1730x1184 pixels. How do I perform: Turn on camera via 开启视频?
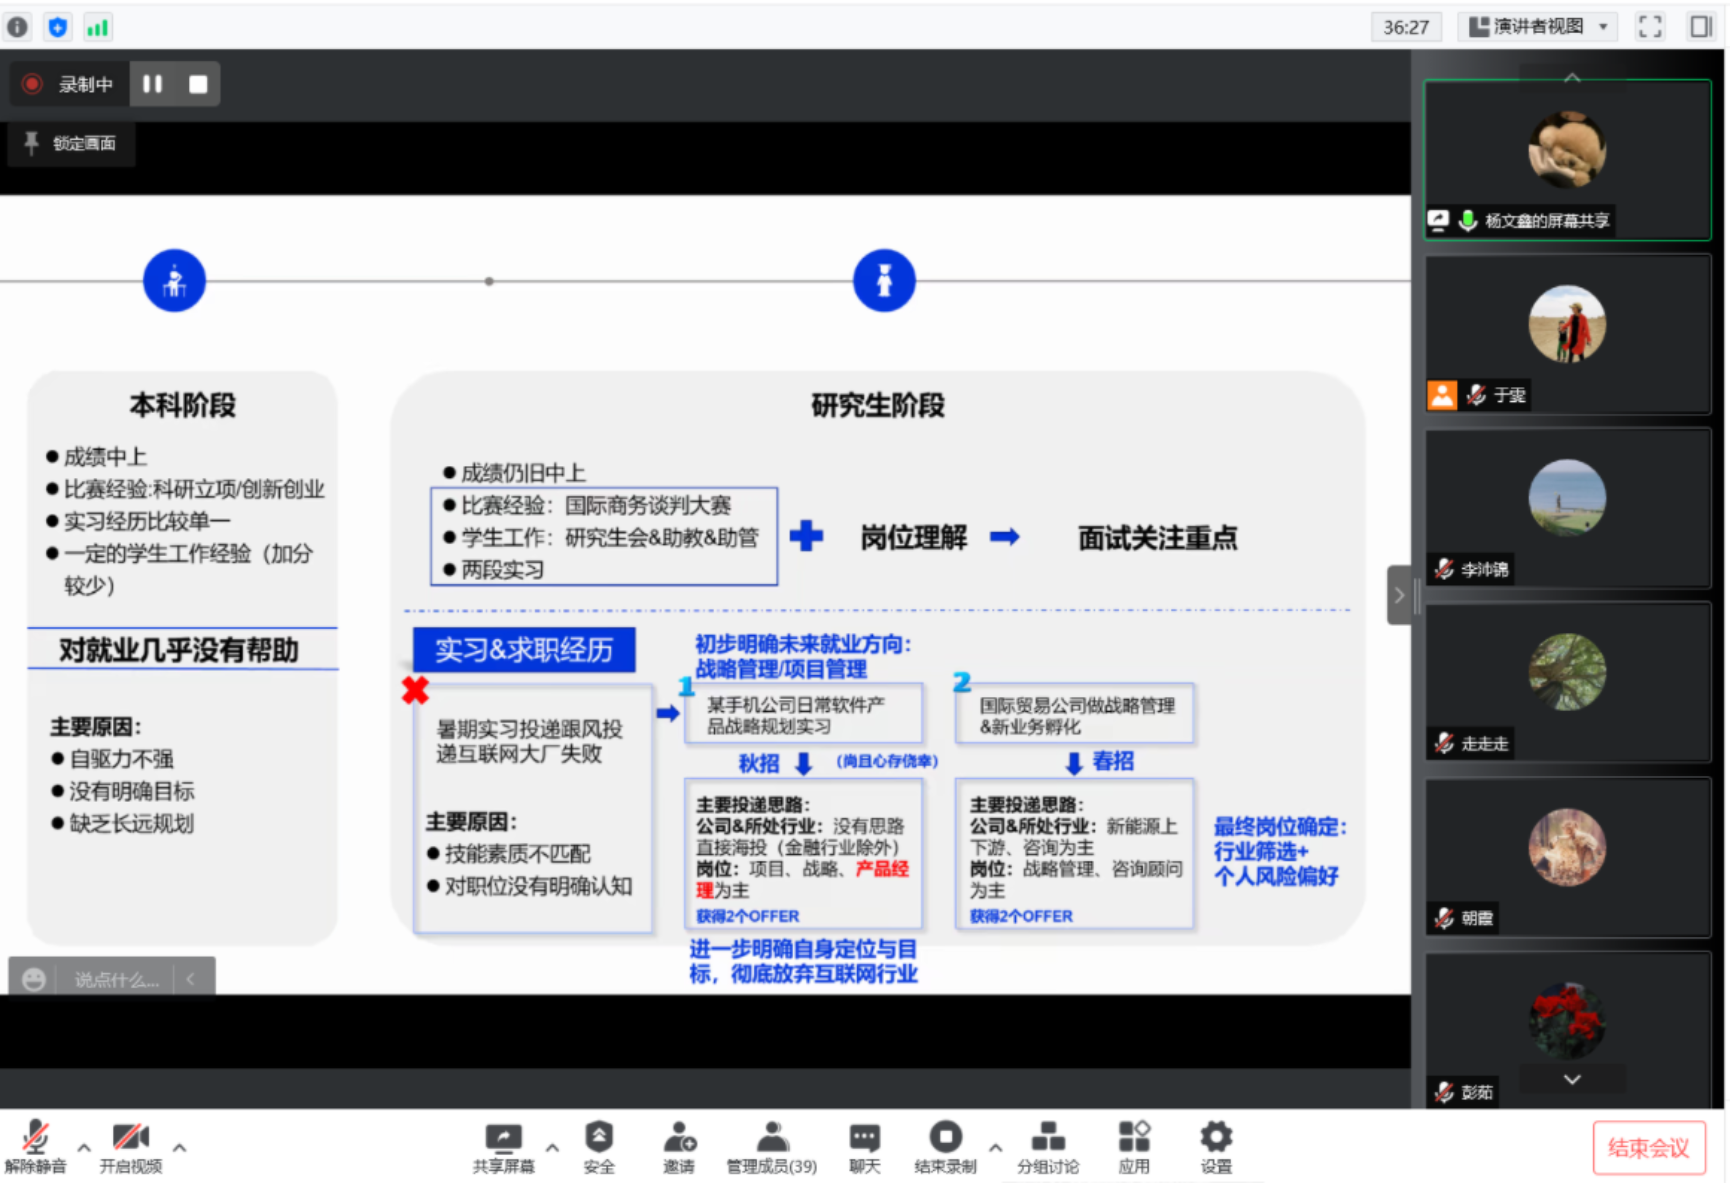click(133, 1147)
